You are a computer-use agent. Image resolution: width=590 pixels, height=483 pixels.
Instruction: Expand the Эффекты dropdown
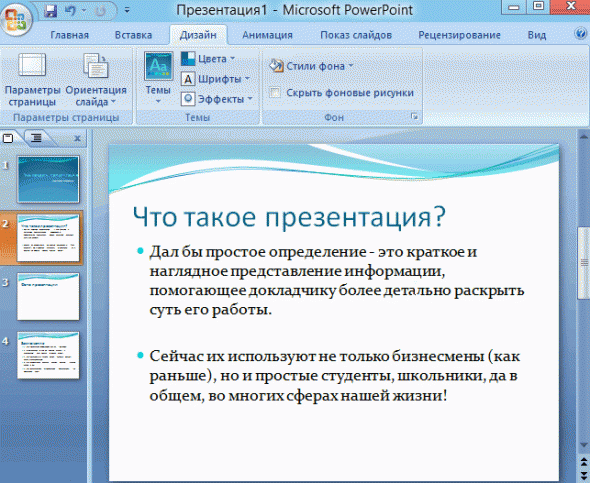click(217, 99)
